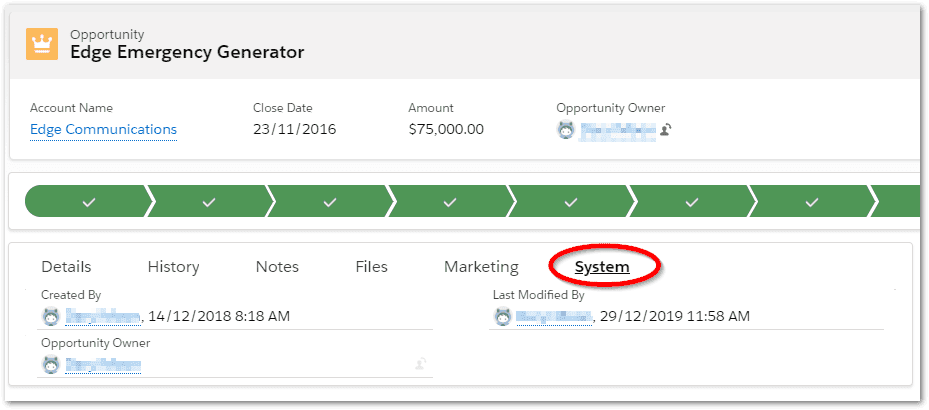
Task: Open the History tab
Action: pyautogui.click(x=173, y=267)
